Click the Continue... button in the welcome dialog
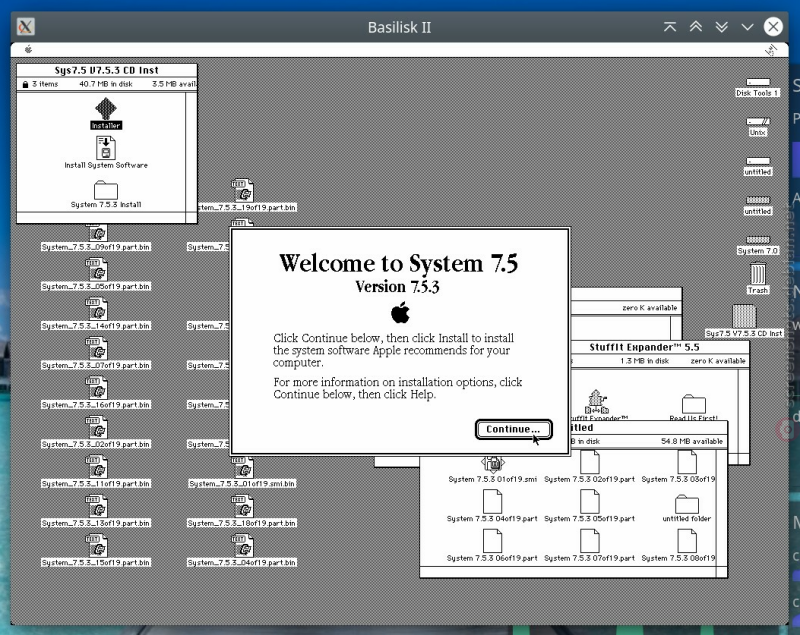This screenshot has height=635, width=800. pyautogui.click(x=513, y=429)
